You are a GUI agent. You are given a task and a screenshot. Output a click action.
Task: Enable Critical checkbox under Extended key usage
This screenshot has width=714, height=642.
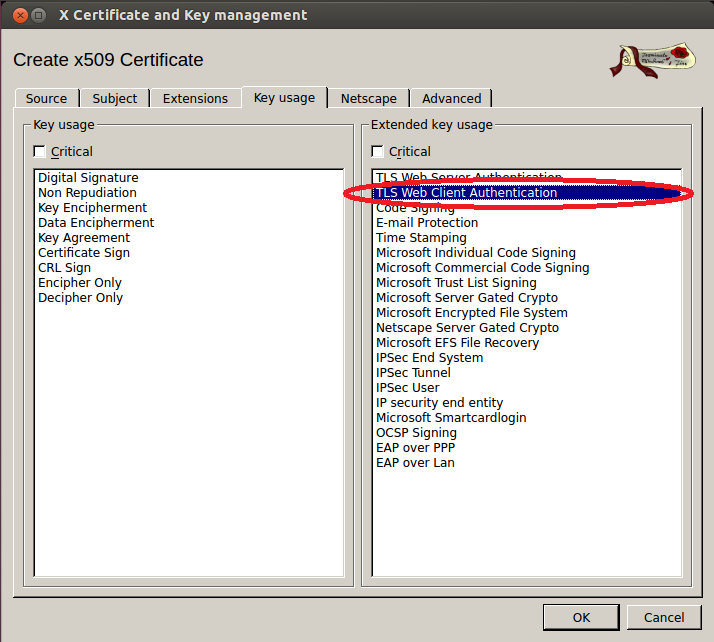tap(377, 151)
